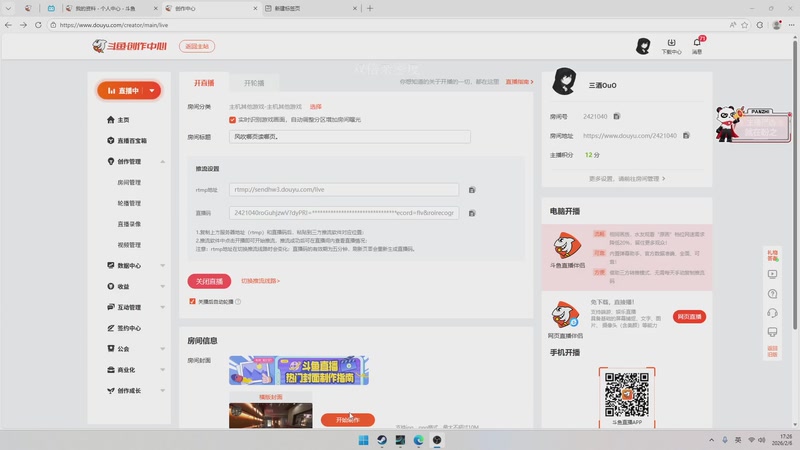
Task: Open help icon beside 关播后自动轮播
Action: tap(238, 302)
